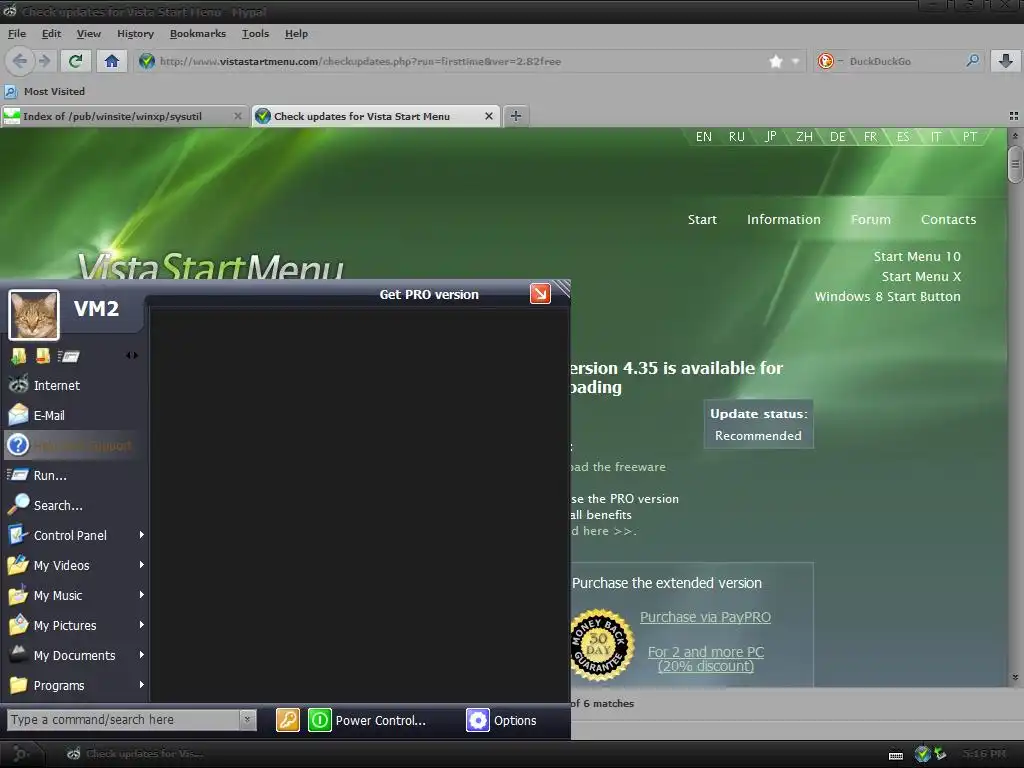The width and height of the screenshot is (1024, 768).
Task: Click the orange key lock icon
Action: [x=288, y=720]
